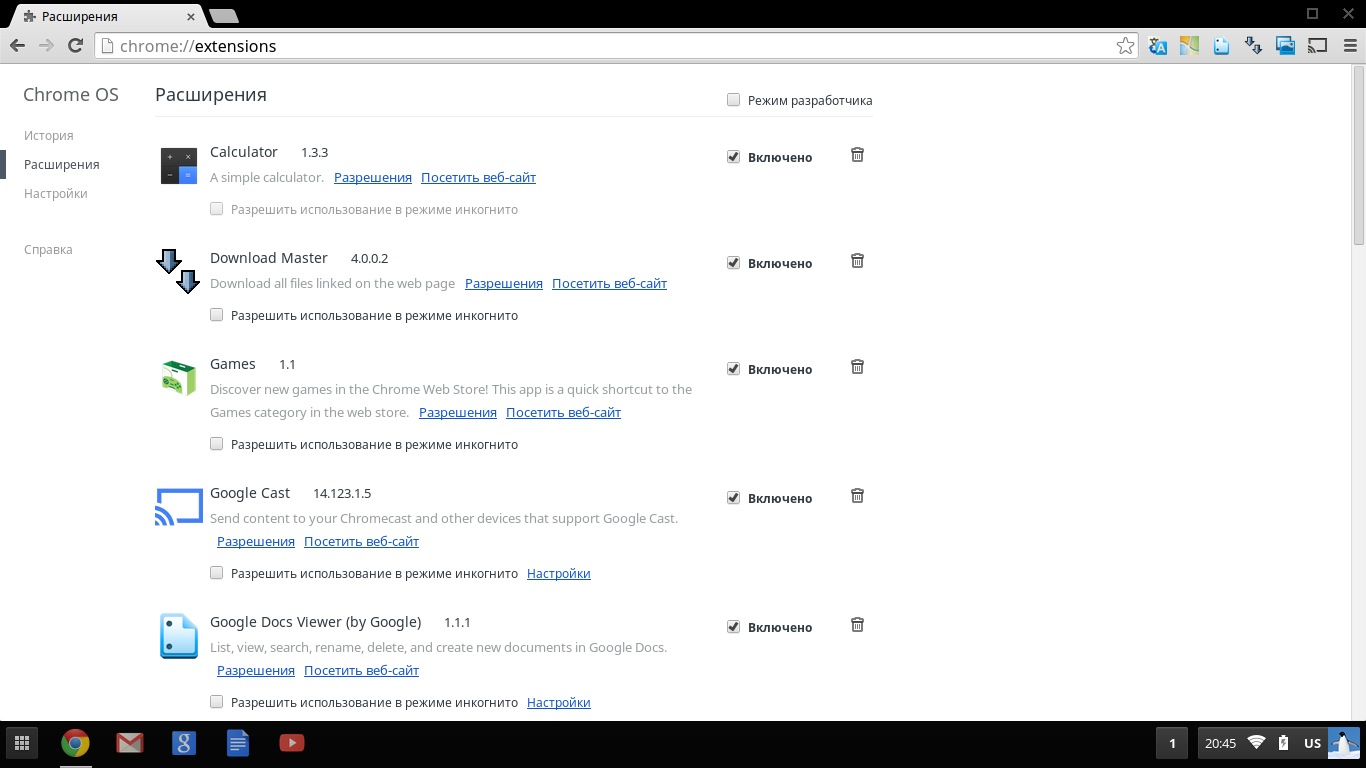Go to История in the sidebar

pyautogui.click(x=49, y=136)
